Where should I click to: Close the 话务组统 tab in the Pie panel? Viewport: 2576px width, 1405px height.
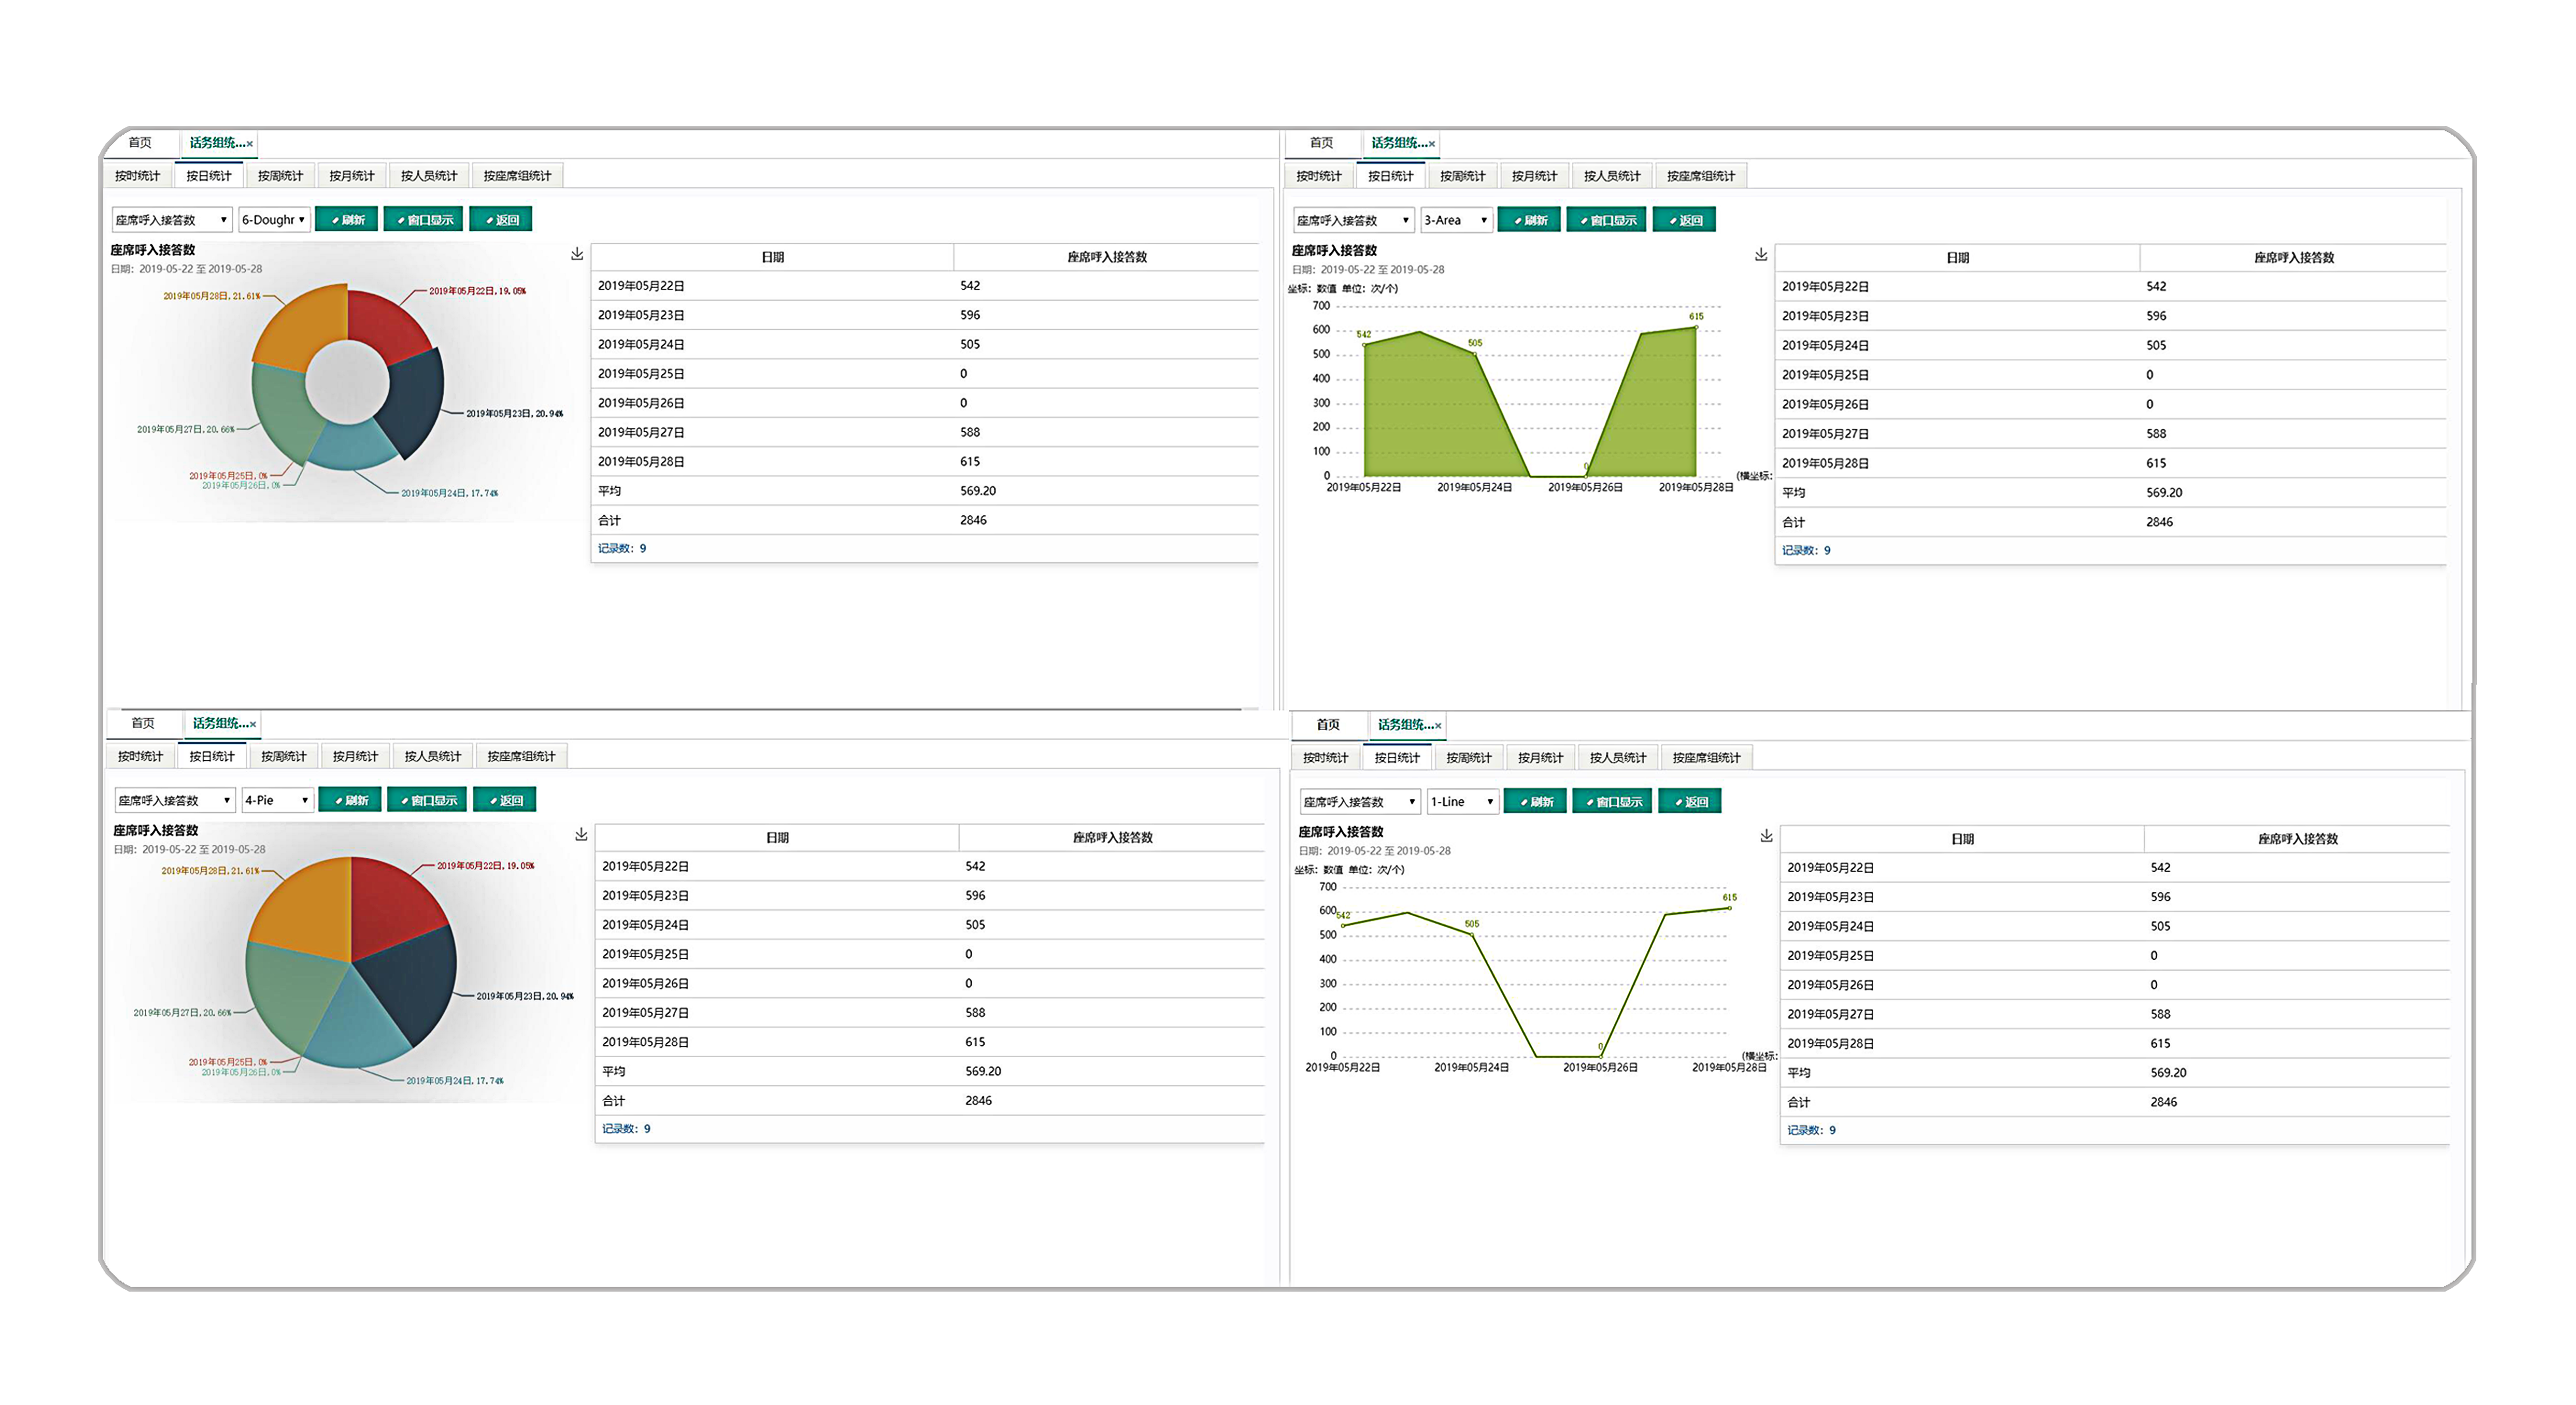coord(253,724)
